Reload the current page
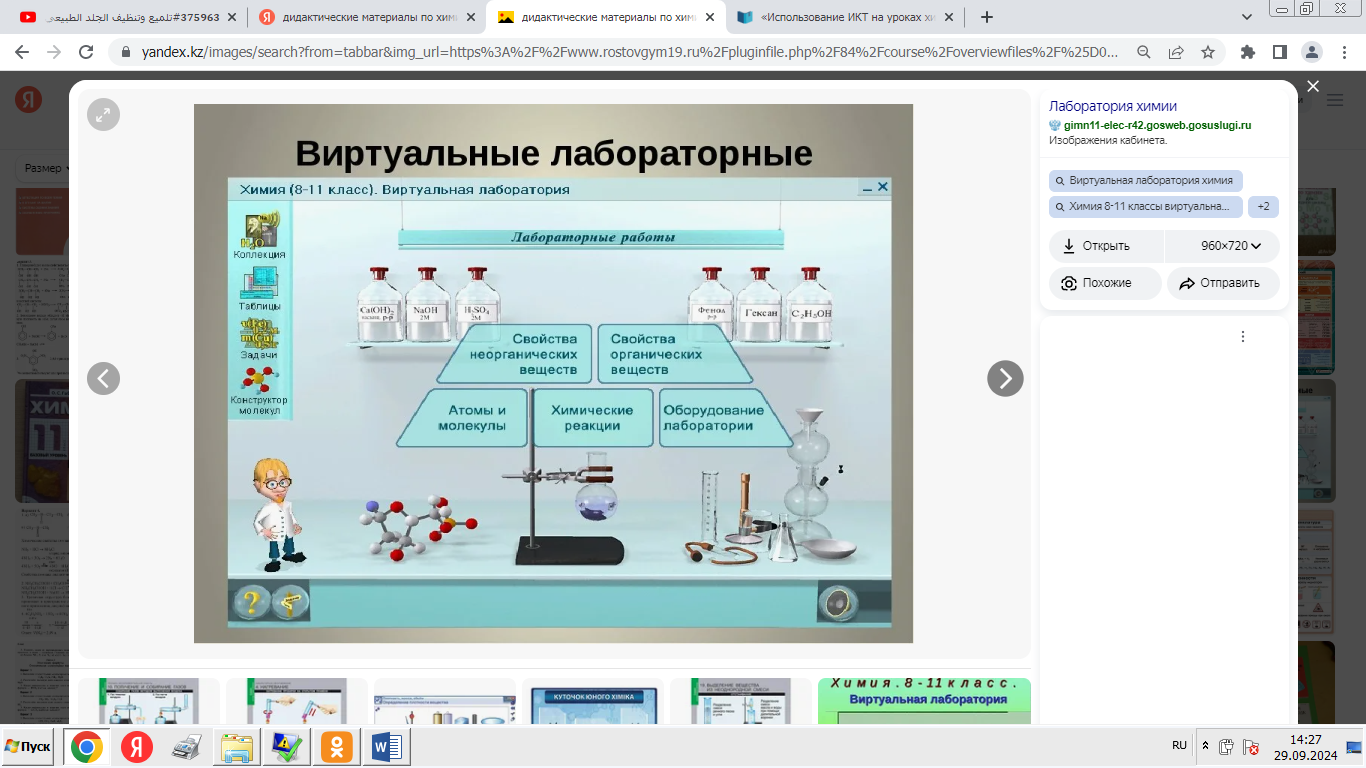Viewport: 1366px width, 768px height. click(86, 52)
